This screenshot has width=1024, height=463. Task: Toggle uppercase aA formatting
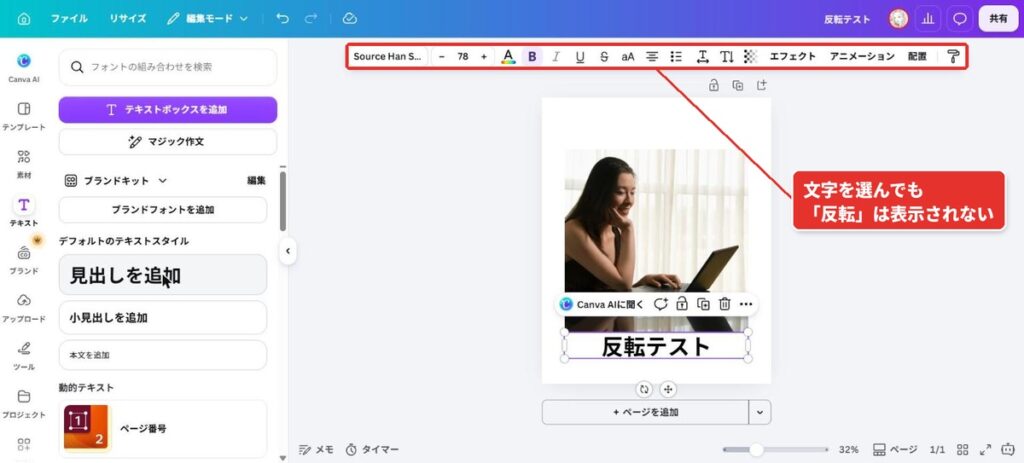point(628,57)
